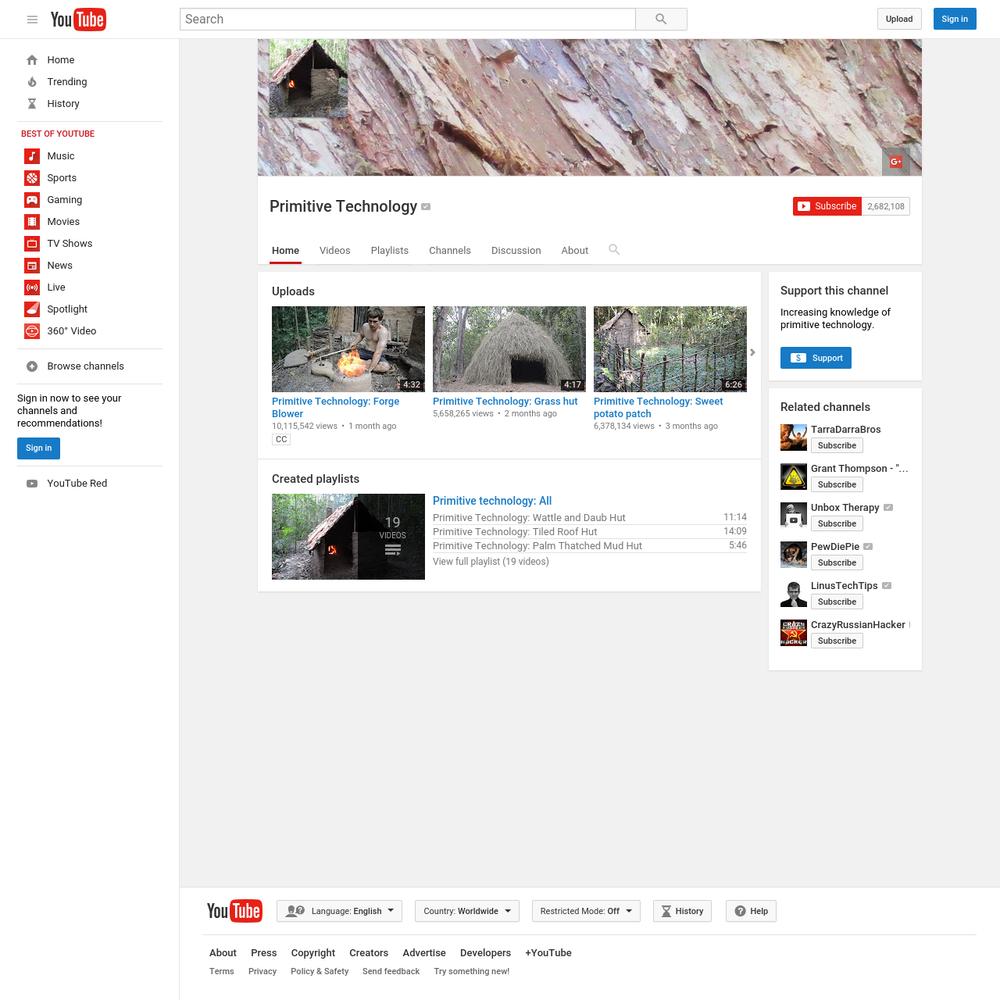Open the Language: English dropdown

[339, 911]
